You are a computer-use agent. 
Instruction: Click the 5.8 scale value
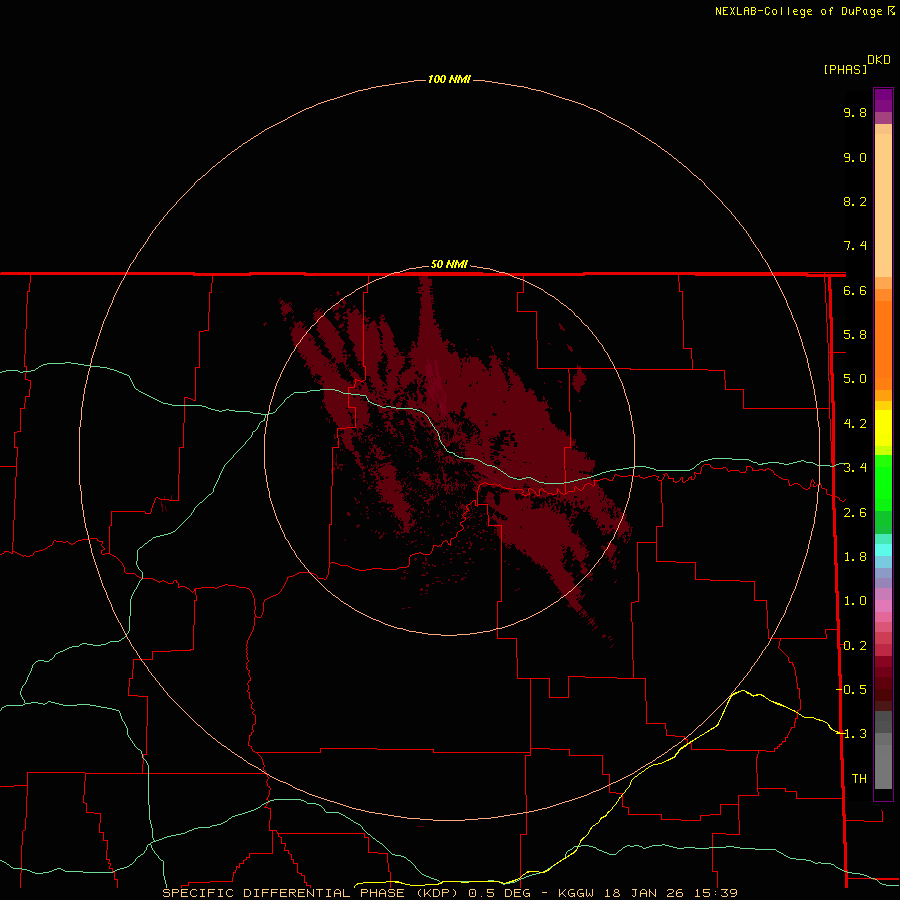(855, 335)
